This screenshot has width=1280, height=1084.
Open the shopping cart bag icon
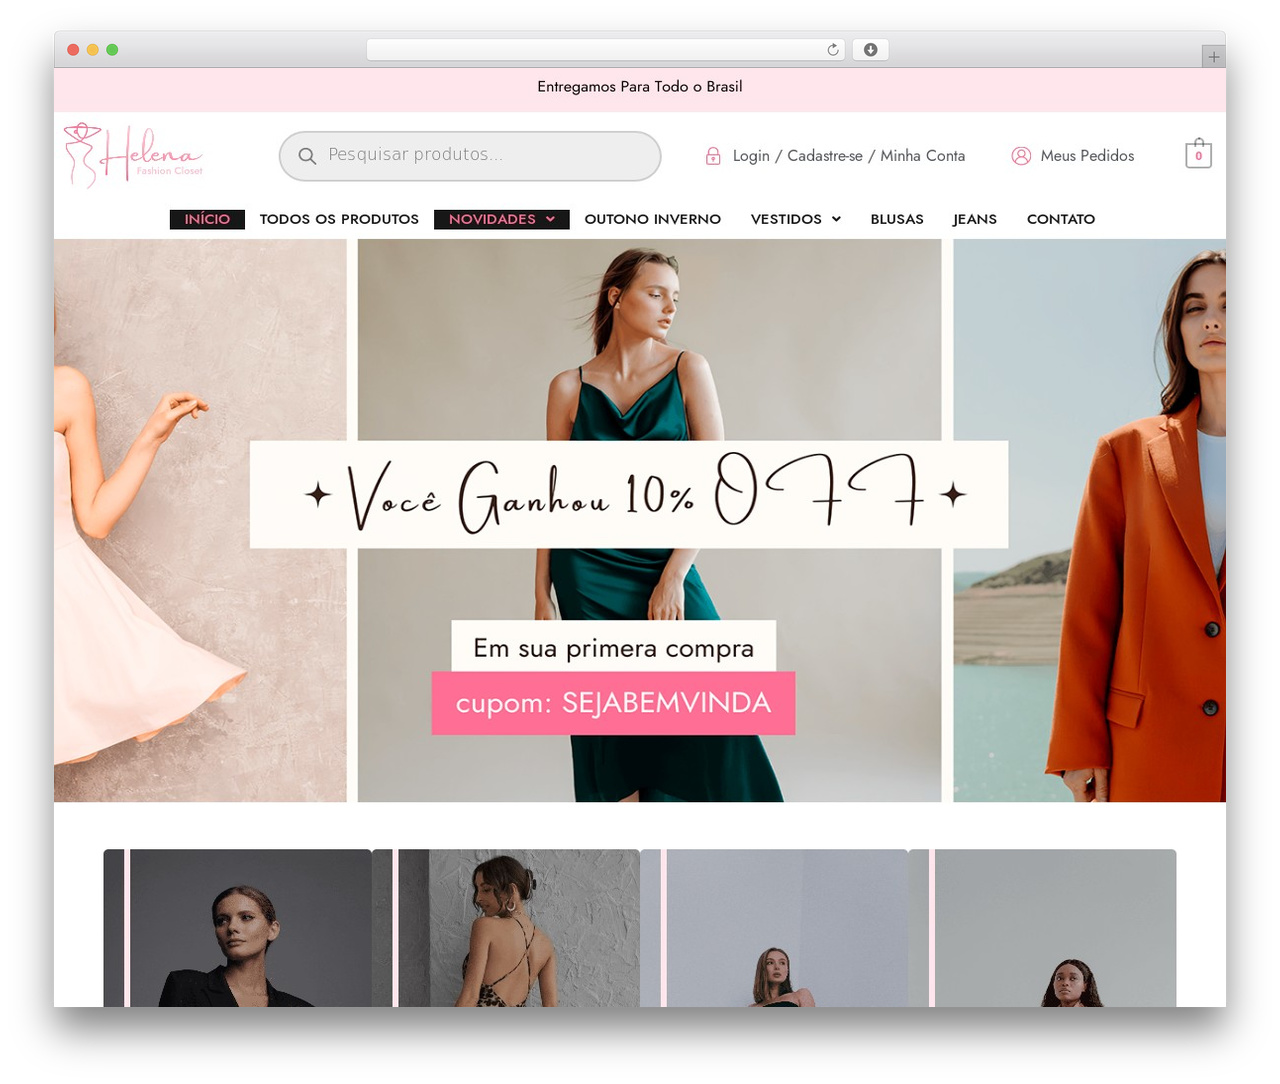(1198, 154)
